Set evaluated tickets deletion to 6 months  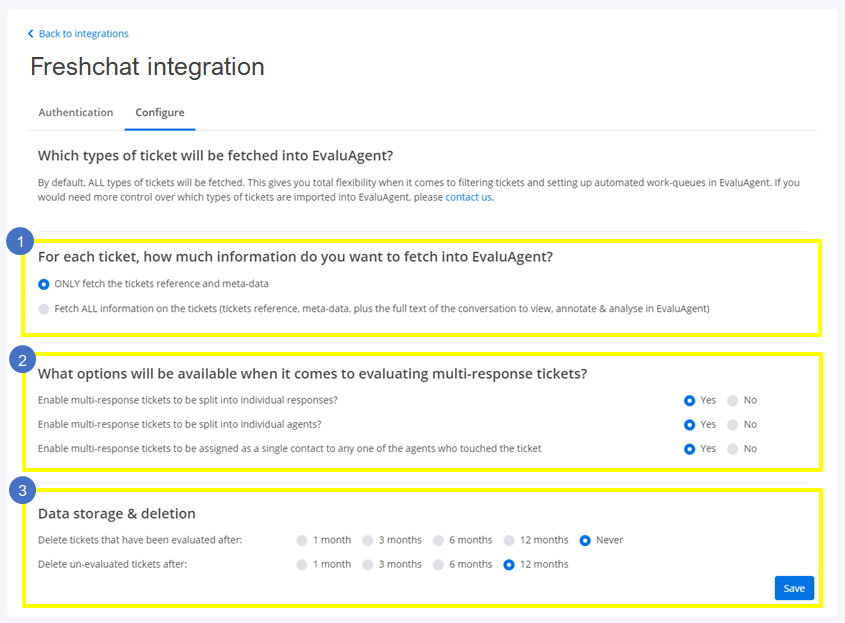pos(438,541)
